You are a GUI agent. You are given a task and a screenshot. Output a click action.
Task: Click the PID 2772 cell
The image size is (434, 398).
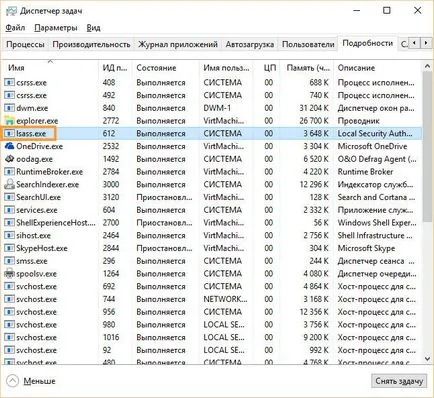[x=111, y=121]
